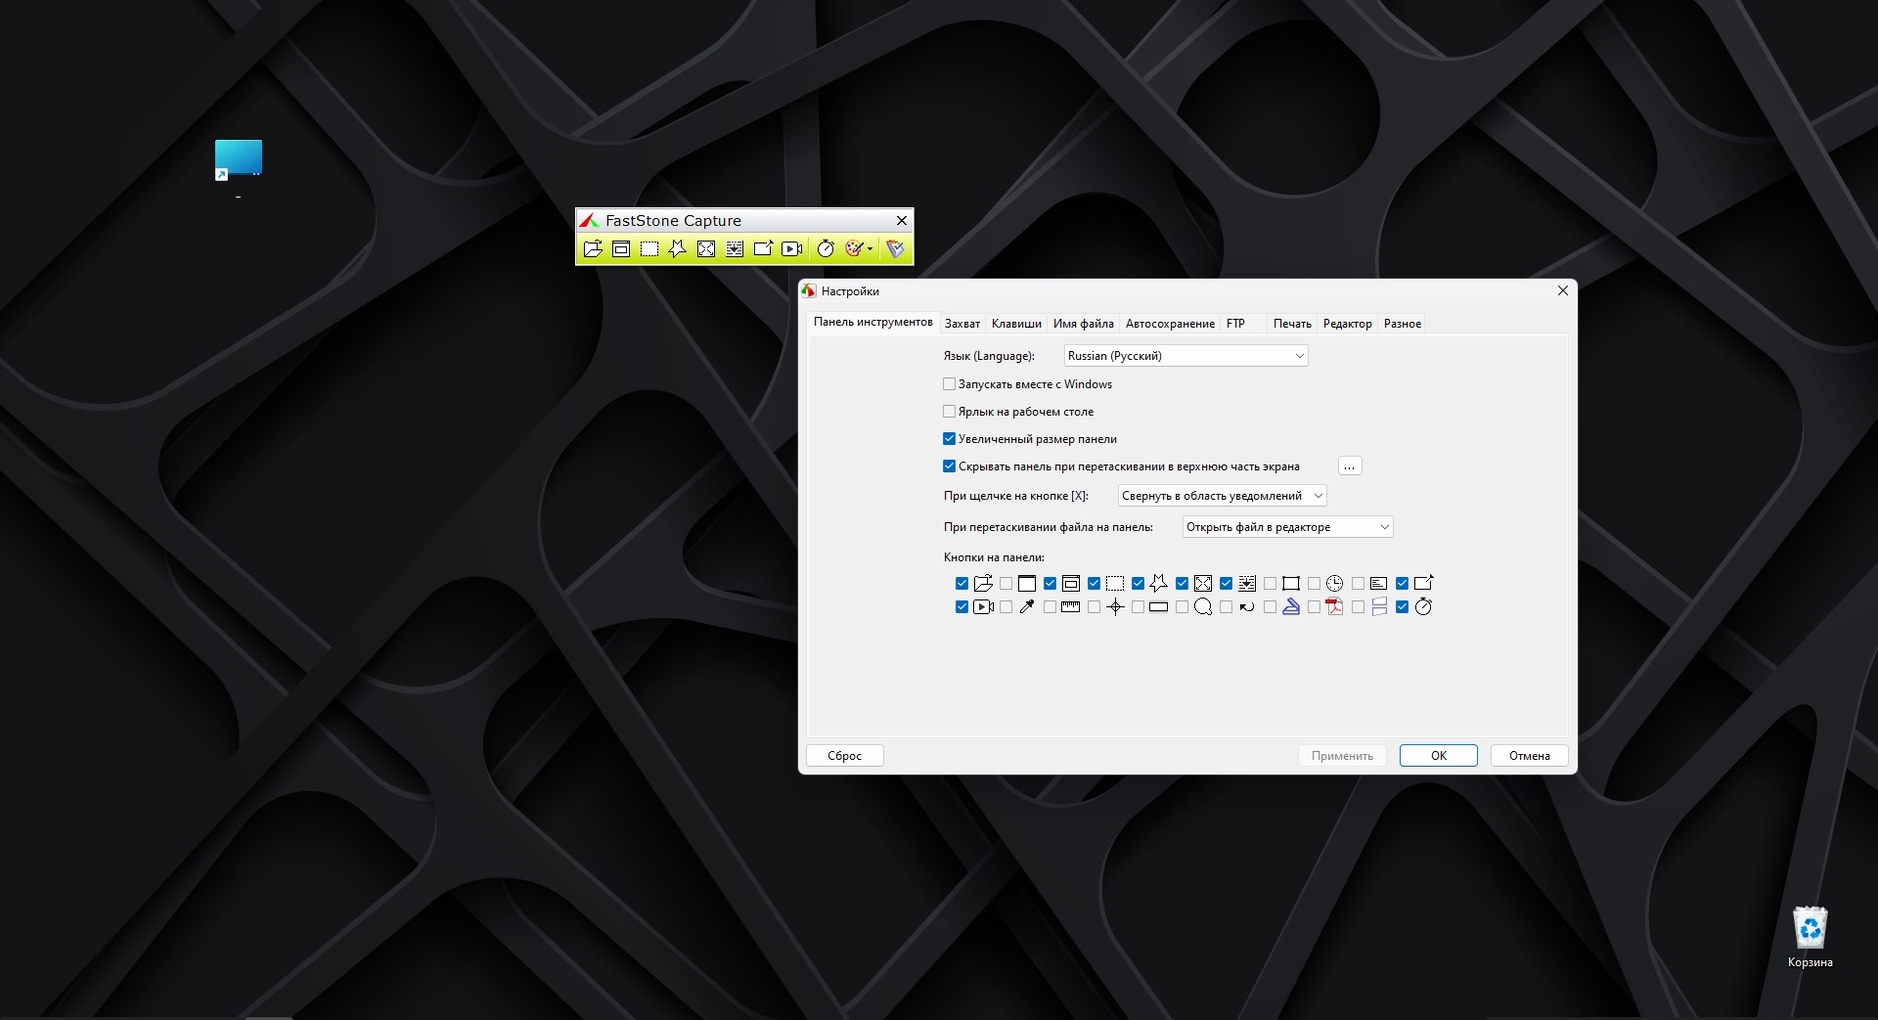
Task: Confirm settings with OK button
Action: pos(1438,756)
